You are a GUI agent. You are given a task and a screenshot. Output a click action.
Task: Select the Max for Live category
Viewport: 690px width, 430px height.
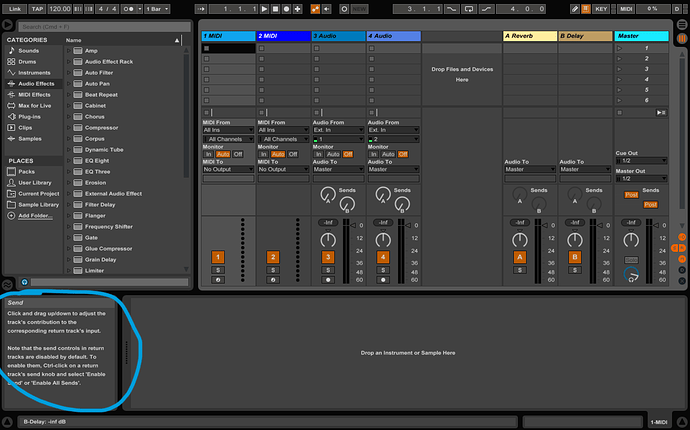(34, 106)
